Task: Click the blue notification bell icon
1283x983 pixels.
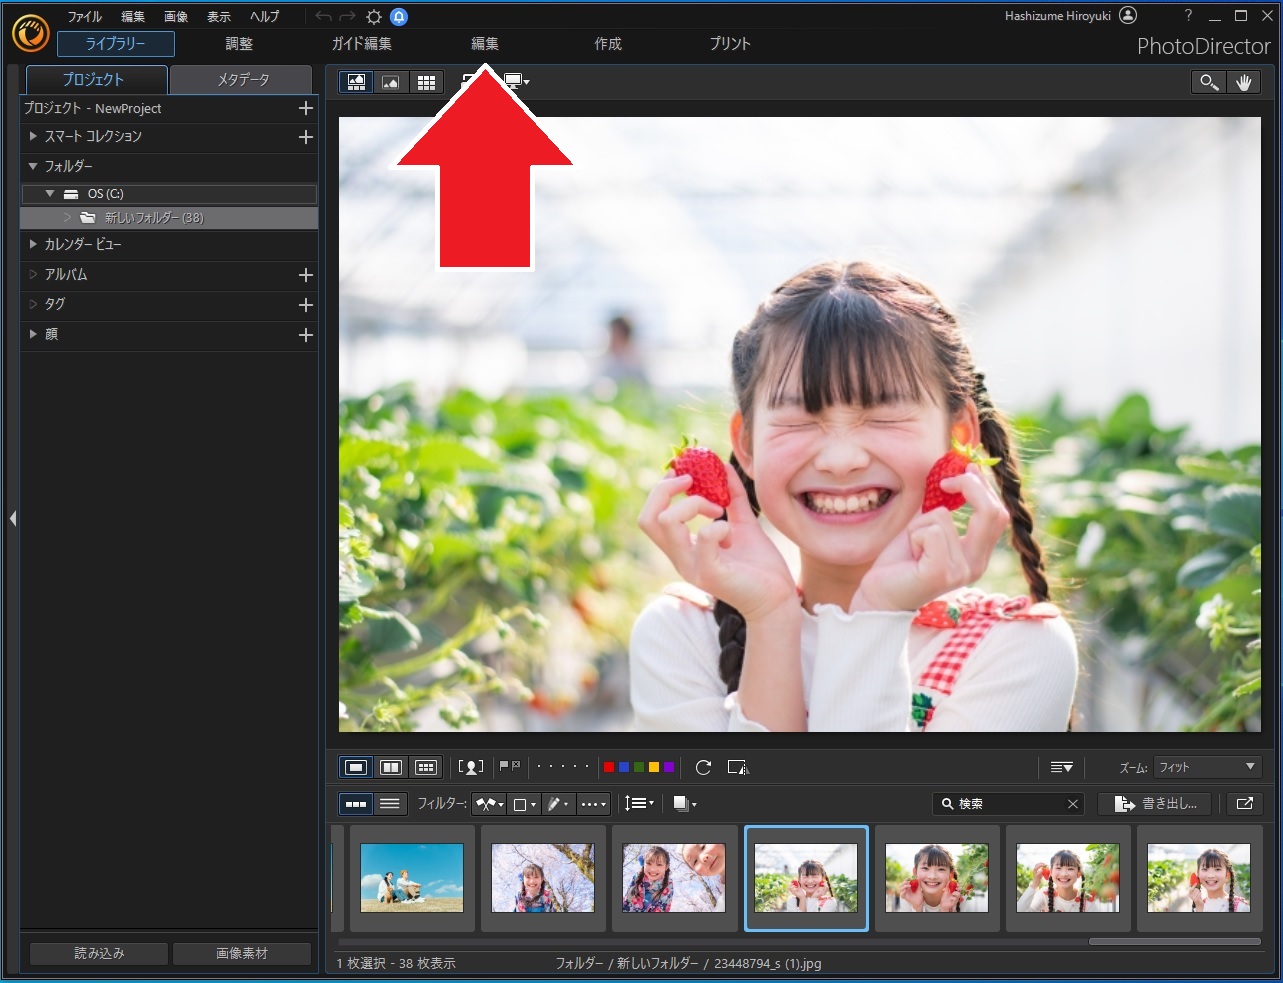Action: click(399, 17)
